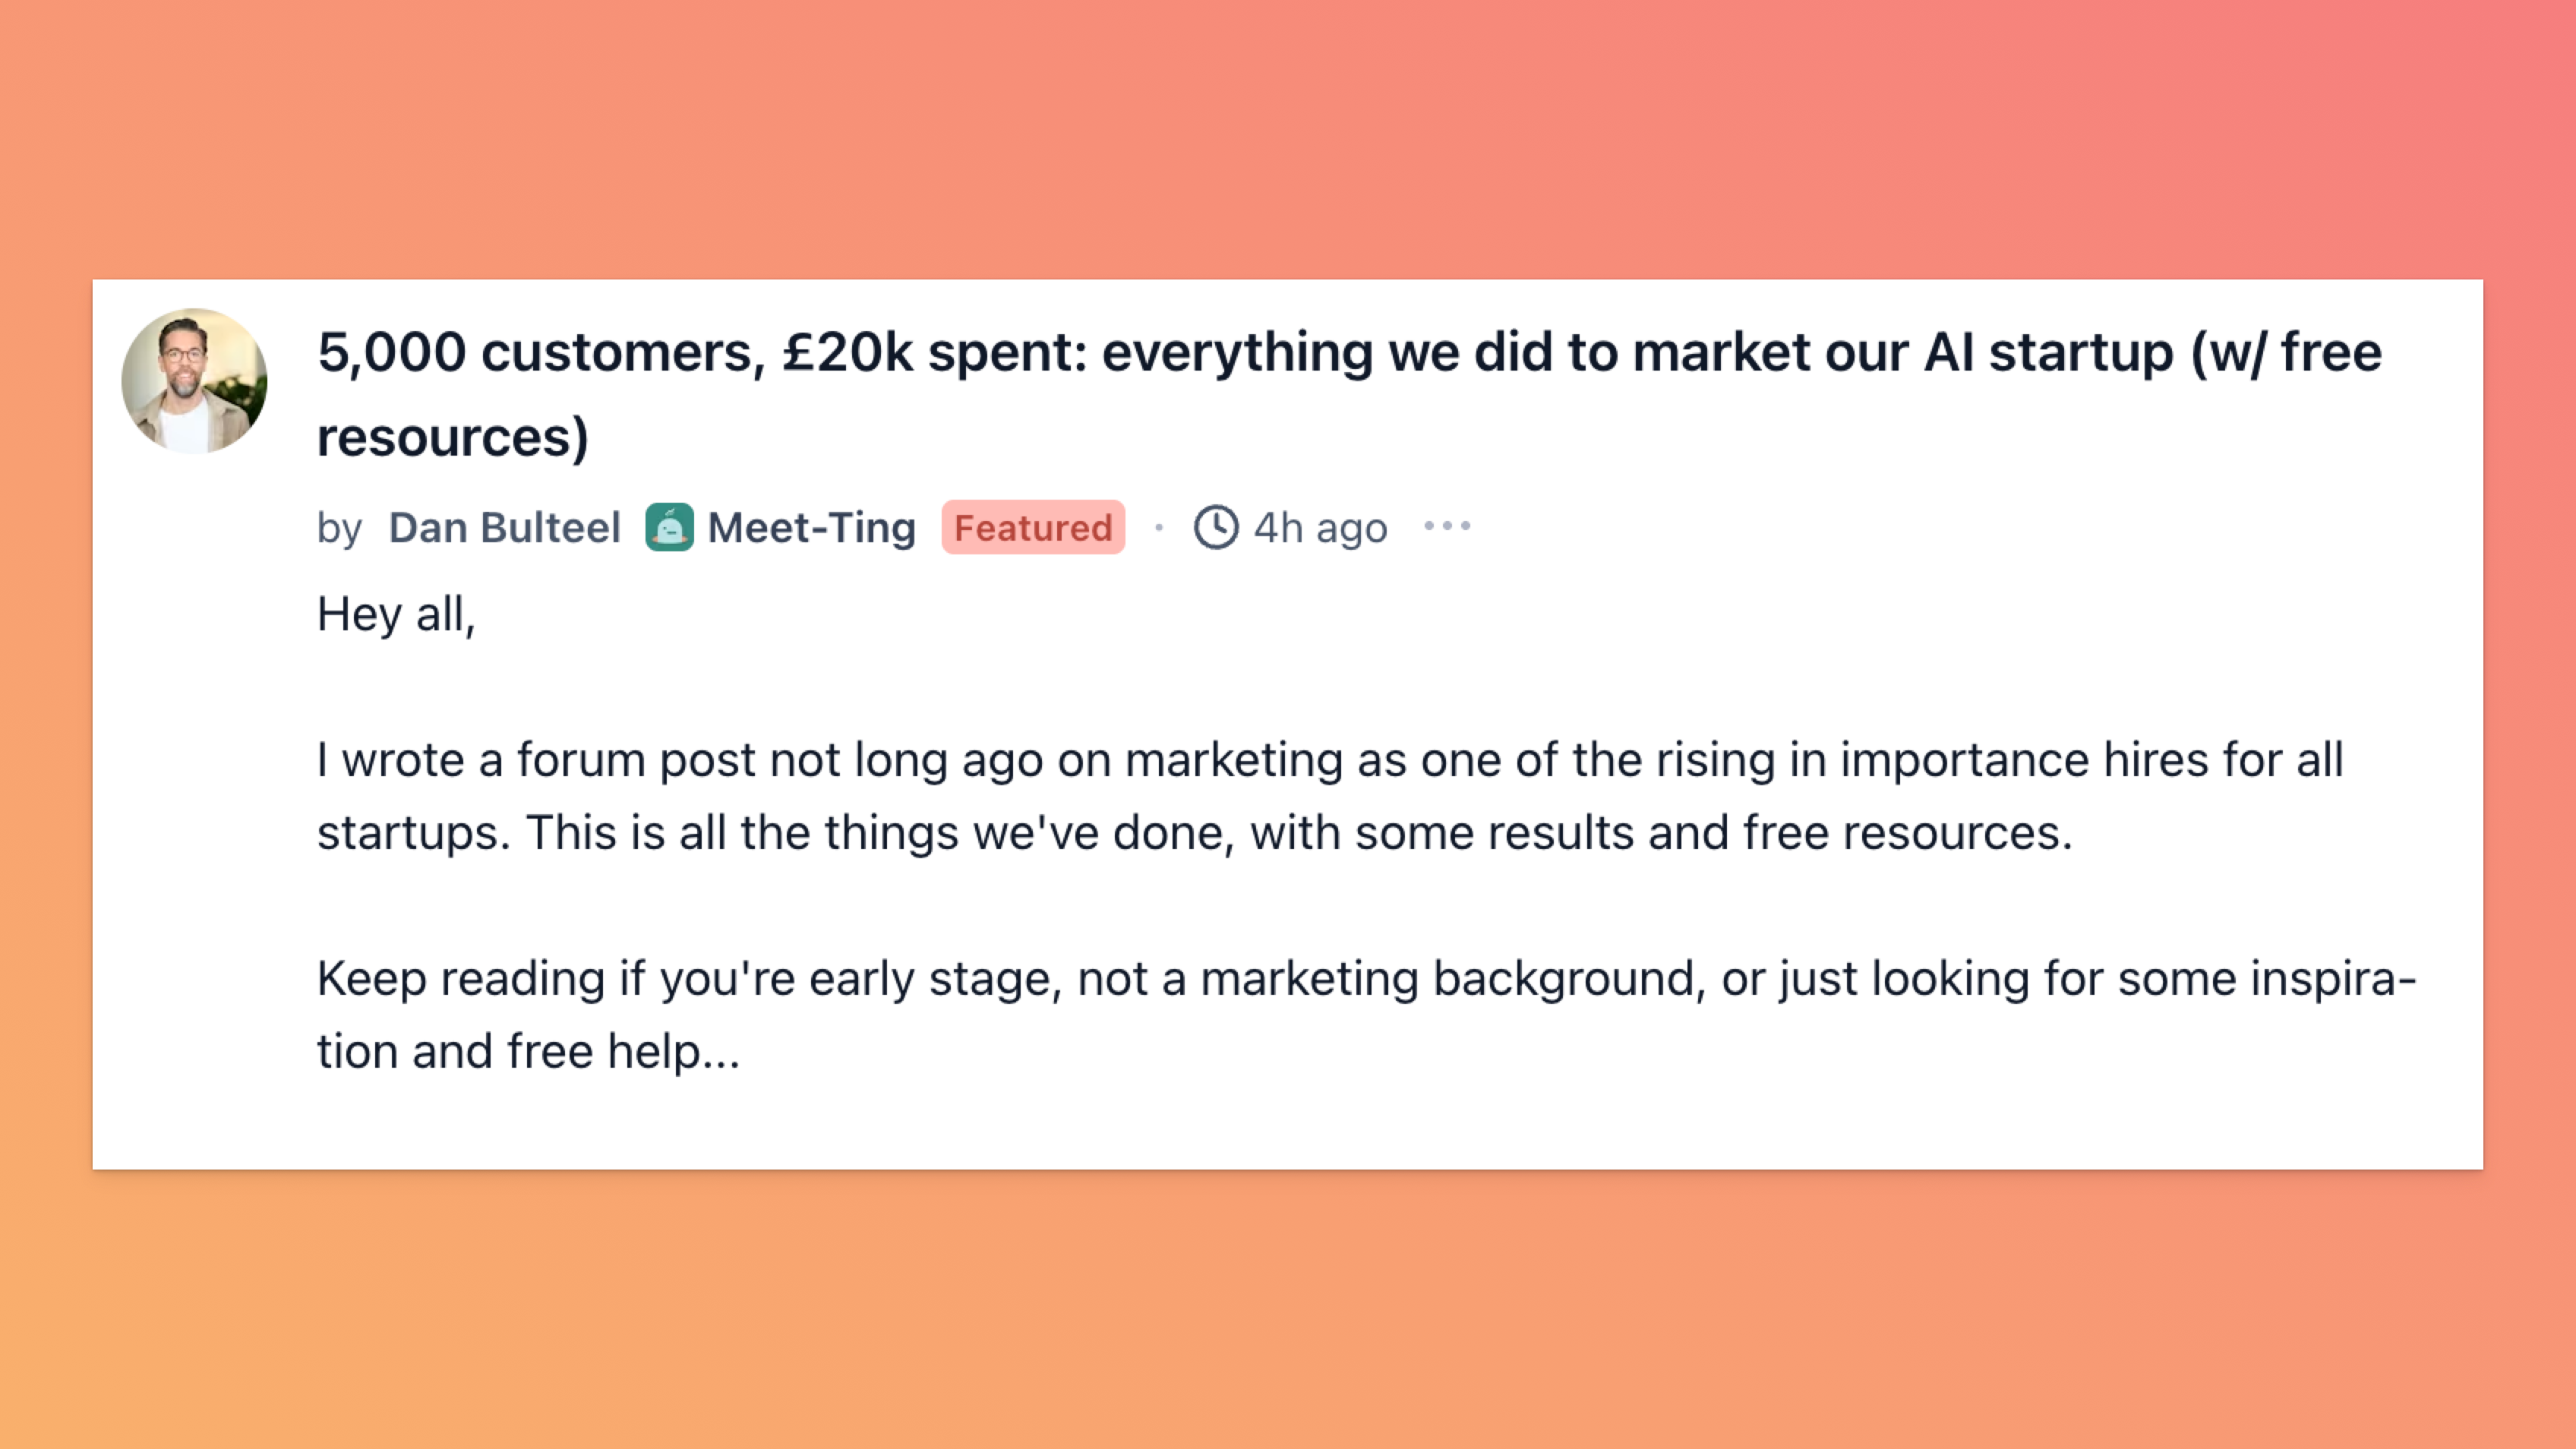Click the author name Dan Bulteel
Image resolution: width=2576 pixels, height=1449 pixels.
(x=504, y=528)
